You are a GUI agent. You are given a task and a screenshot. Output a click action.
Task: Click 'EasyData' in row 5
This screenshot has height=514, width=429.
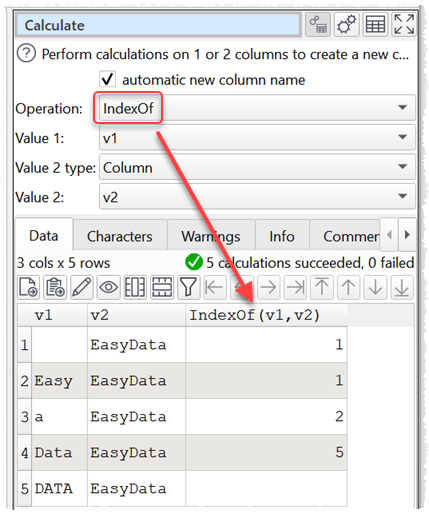tap(136, 488)
